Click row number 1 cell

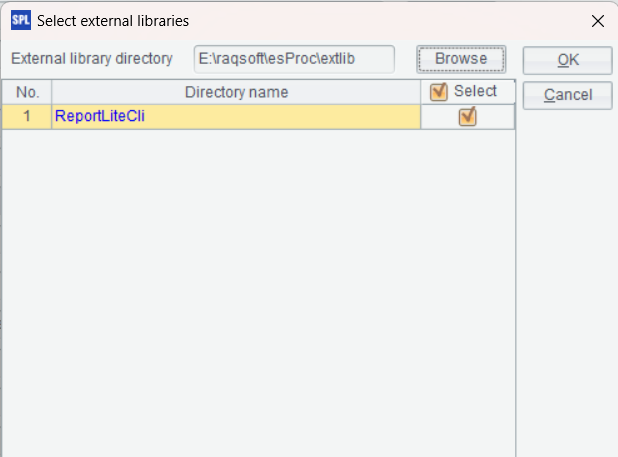pos(27,116)
